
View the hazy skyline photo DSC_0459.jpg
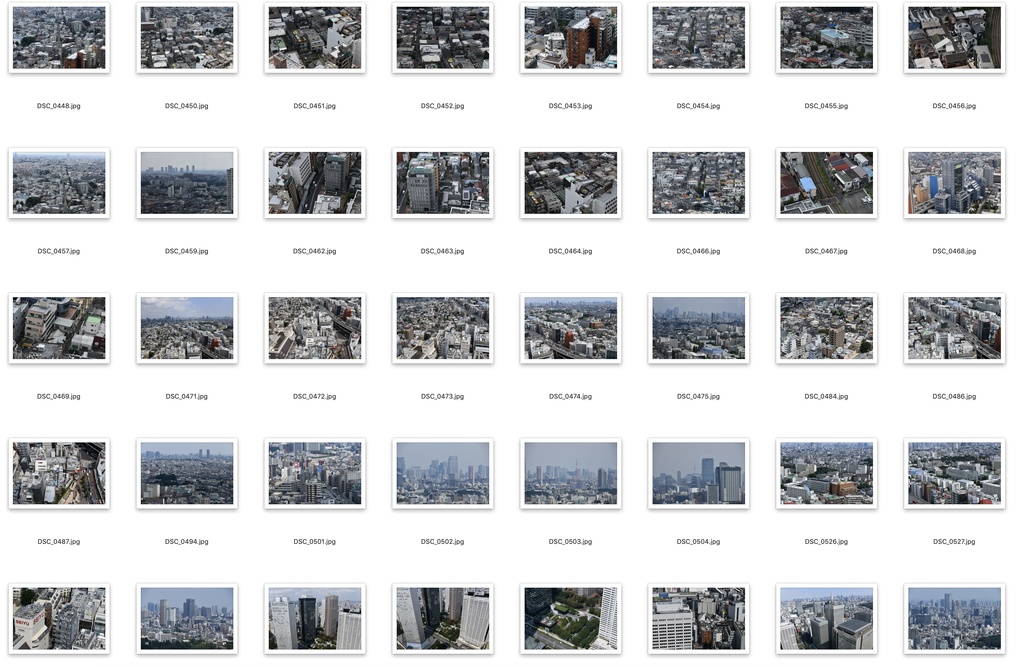[187, 183]
